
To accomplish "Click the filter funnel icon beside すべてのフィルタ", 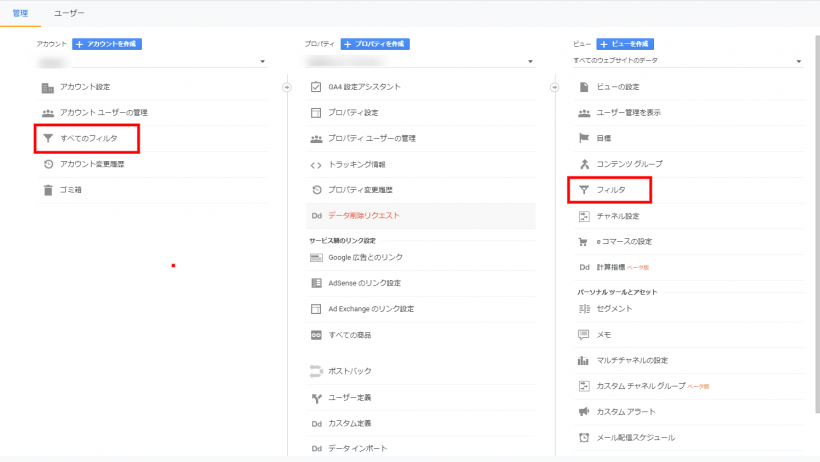I will click(47, 138).
